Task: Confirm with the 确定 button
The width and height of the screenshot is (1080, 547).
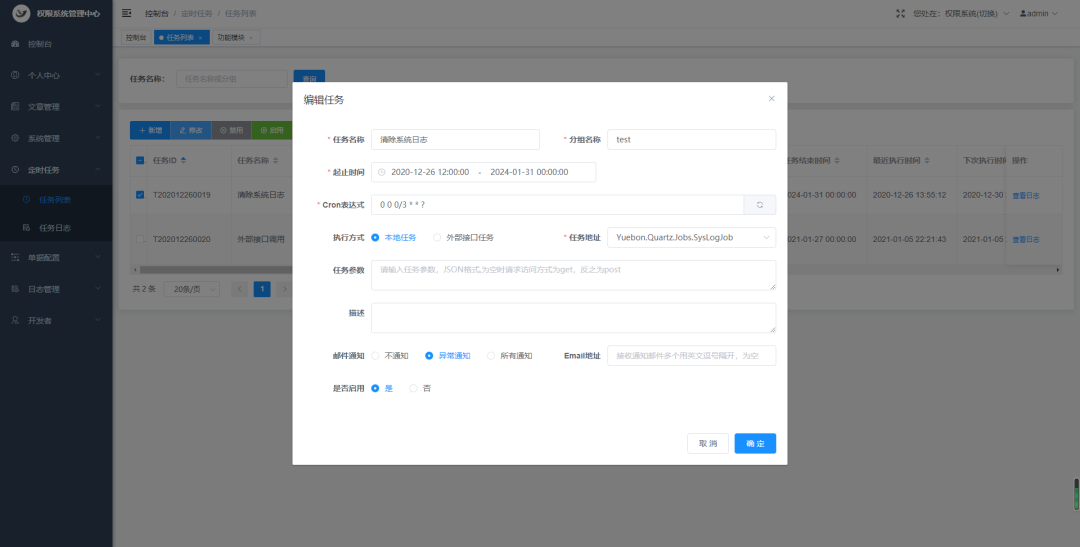Action: 755,444
